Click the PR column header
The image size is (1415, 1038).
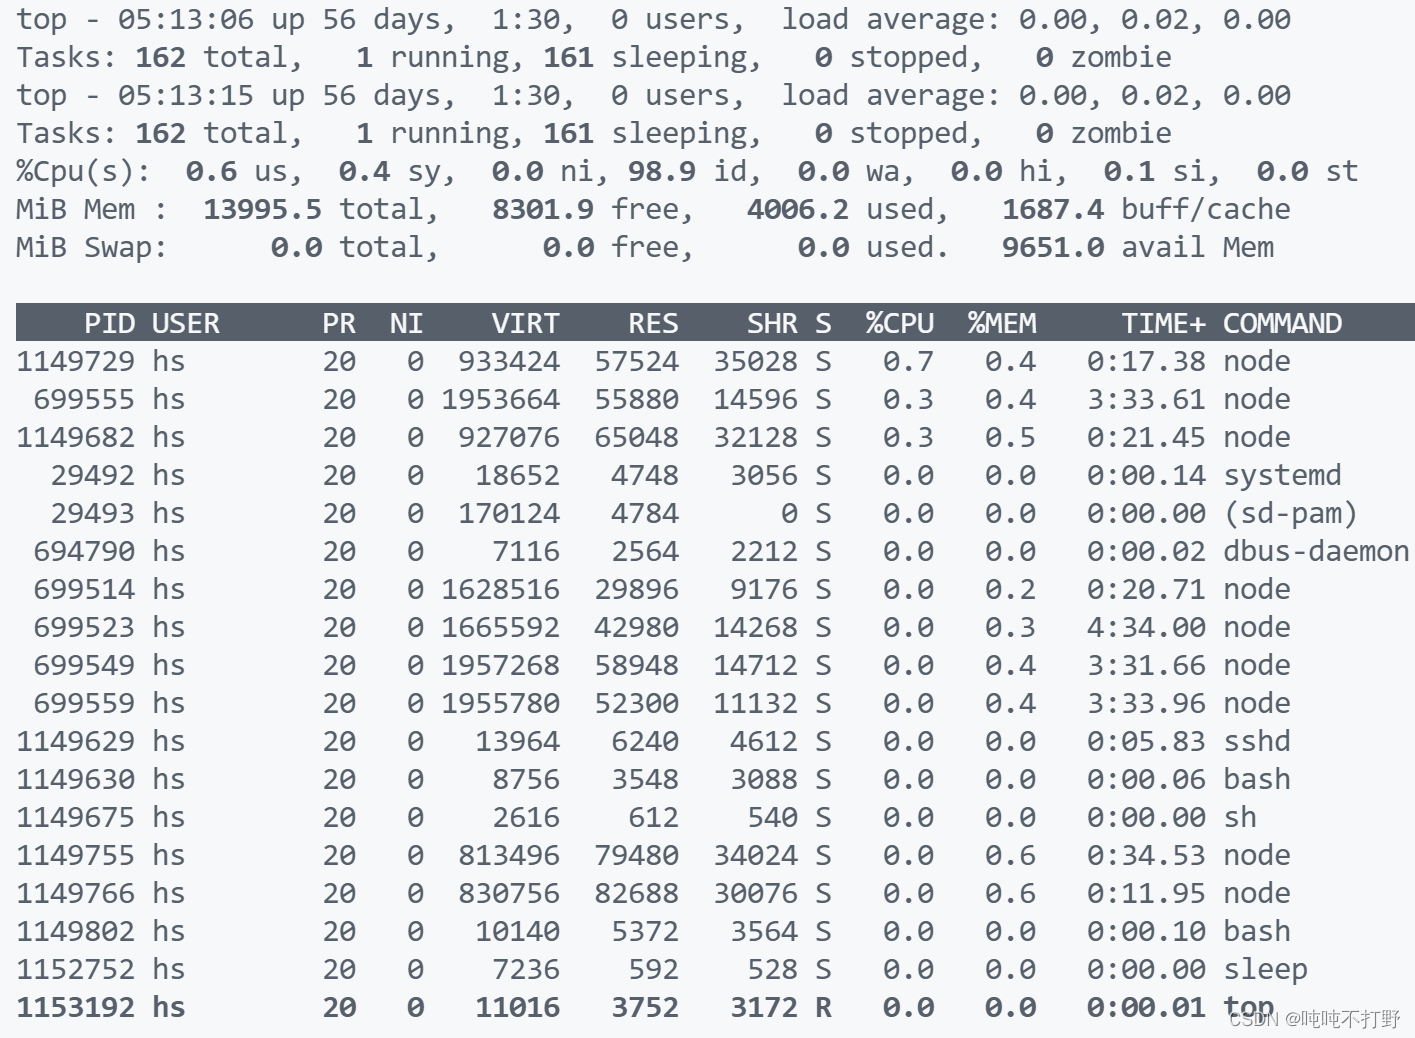[x=339, y=323]
